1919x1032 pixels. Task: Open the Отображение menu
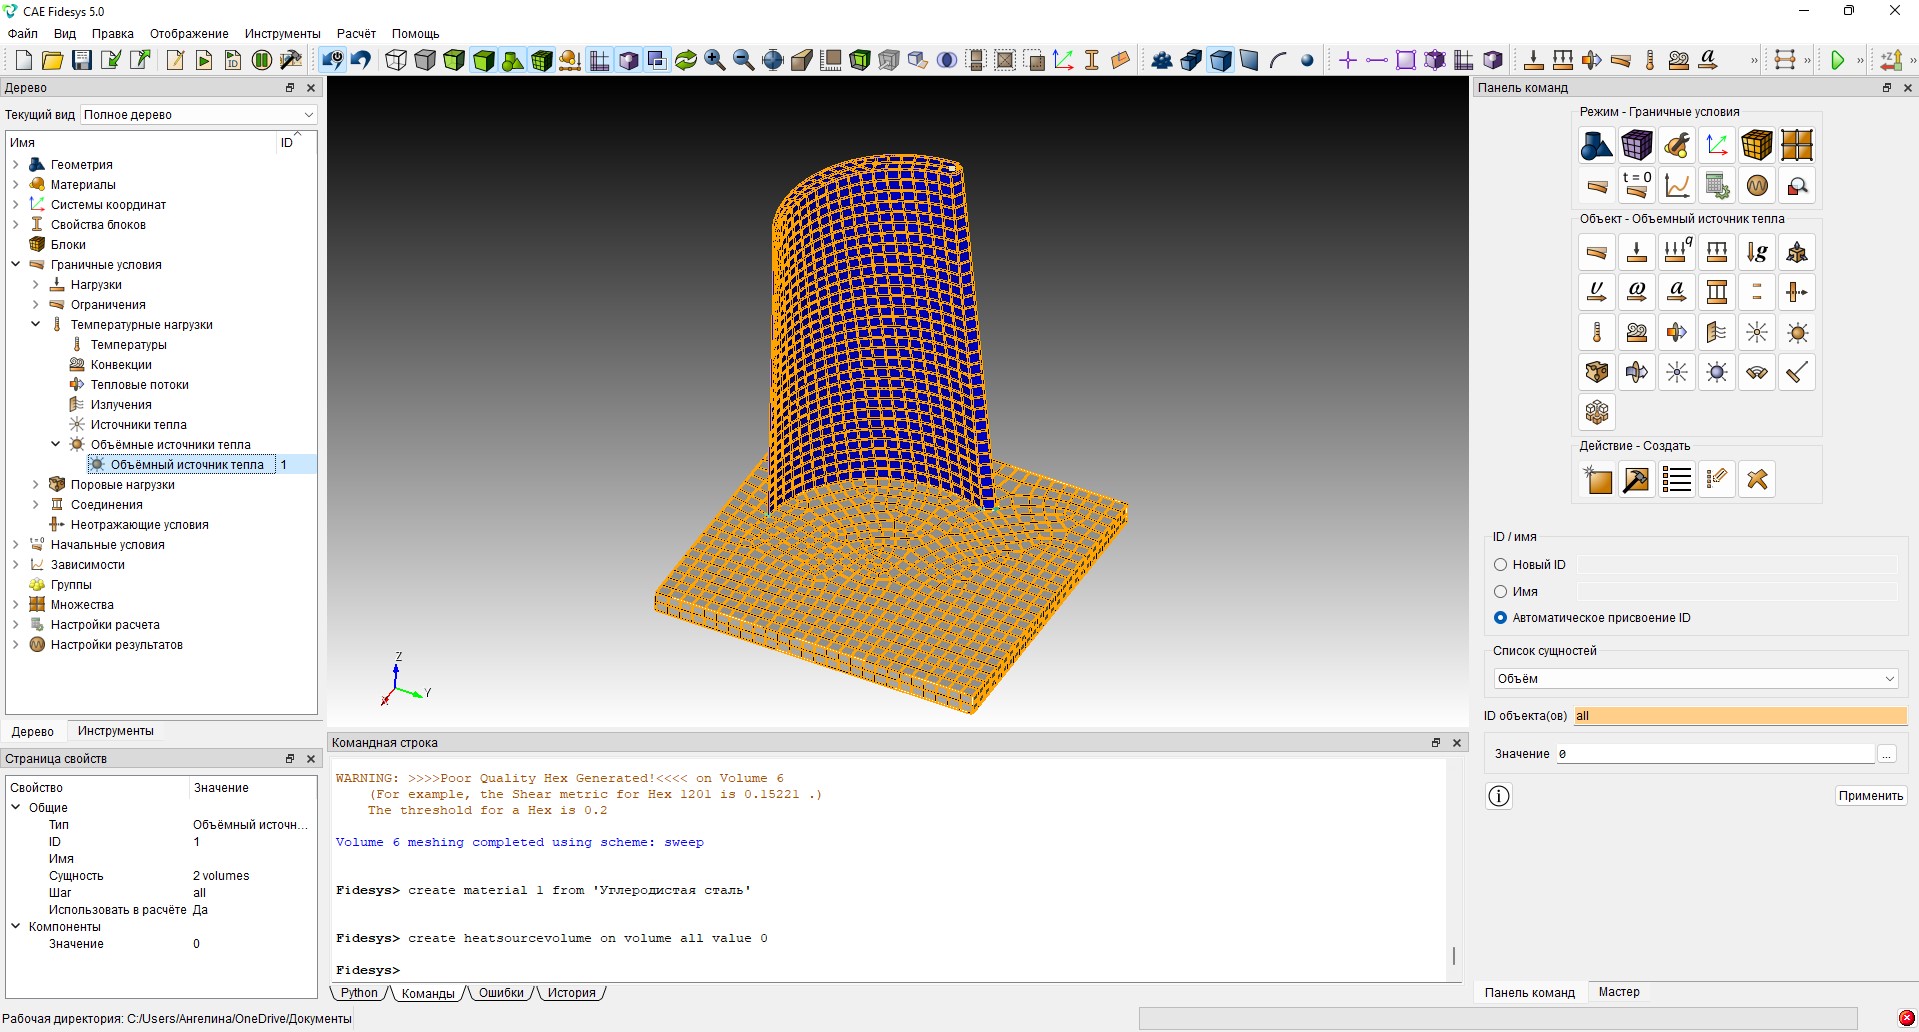[189, 34]
